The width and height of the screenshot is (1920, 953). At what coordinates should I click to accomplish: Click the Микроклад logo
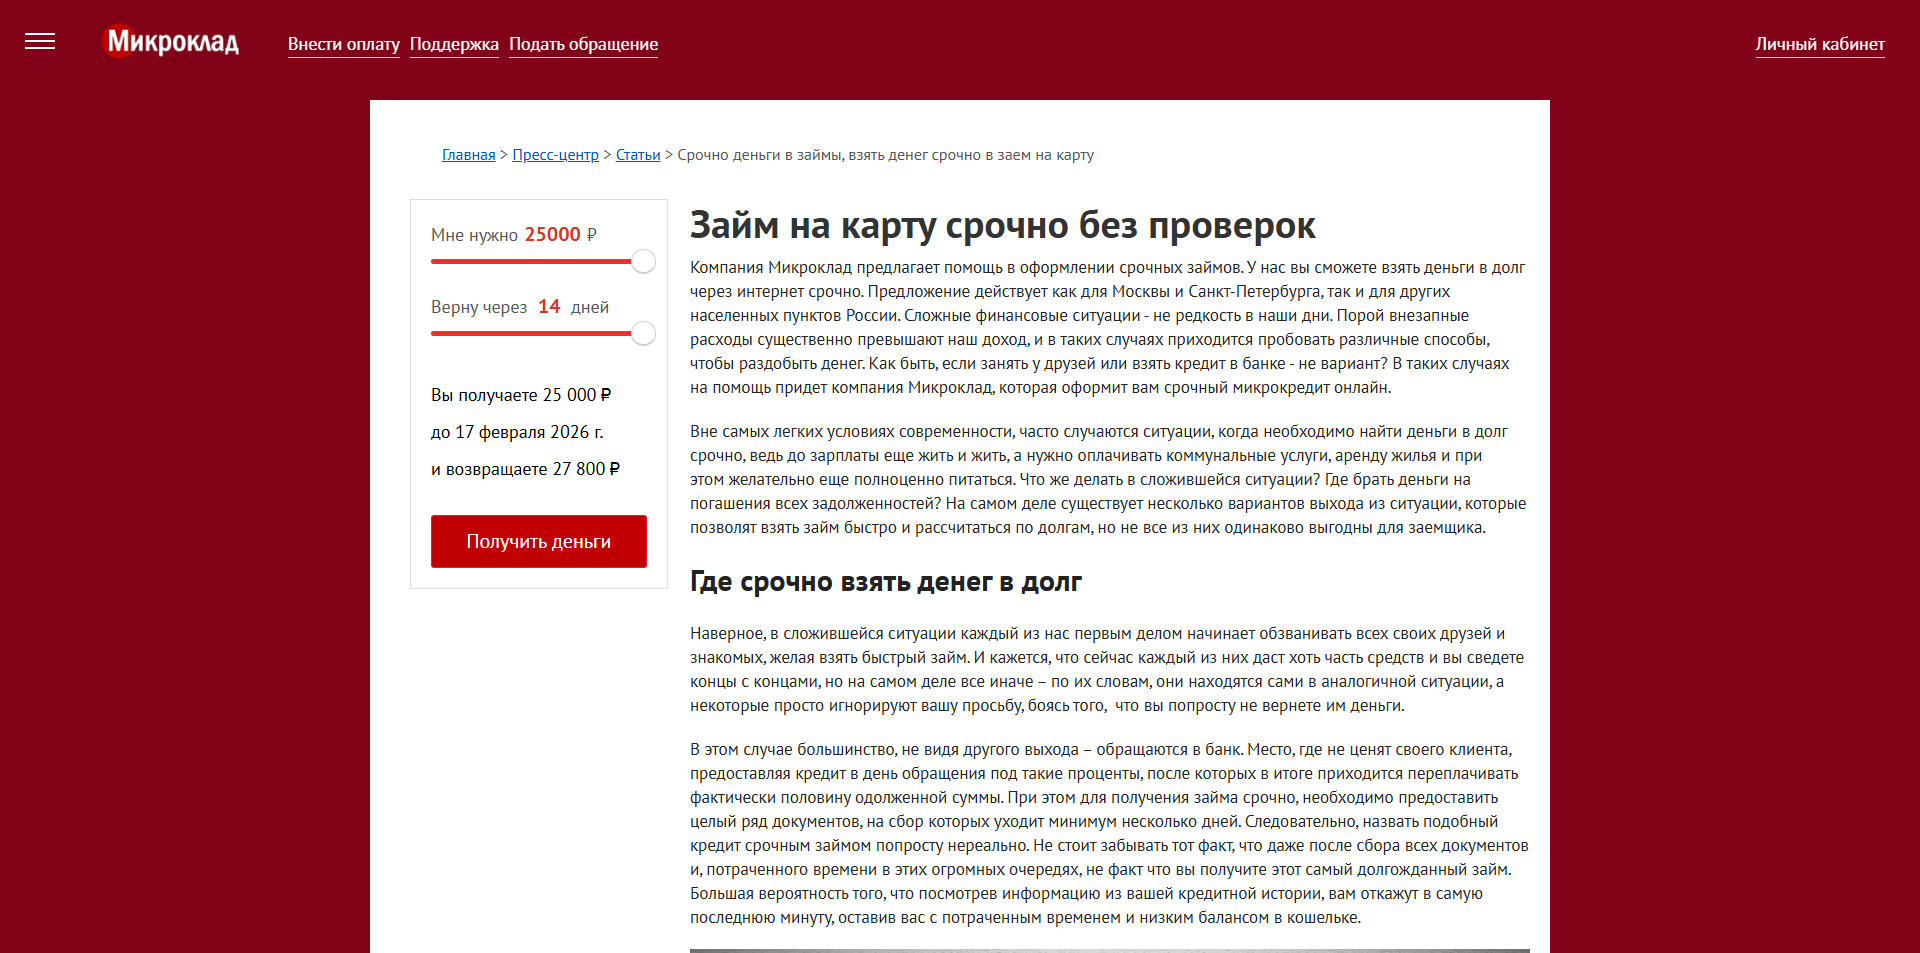171,42
